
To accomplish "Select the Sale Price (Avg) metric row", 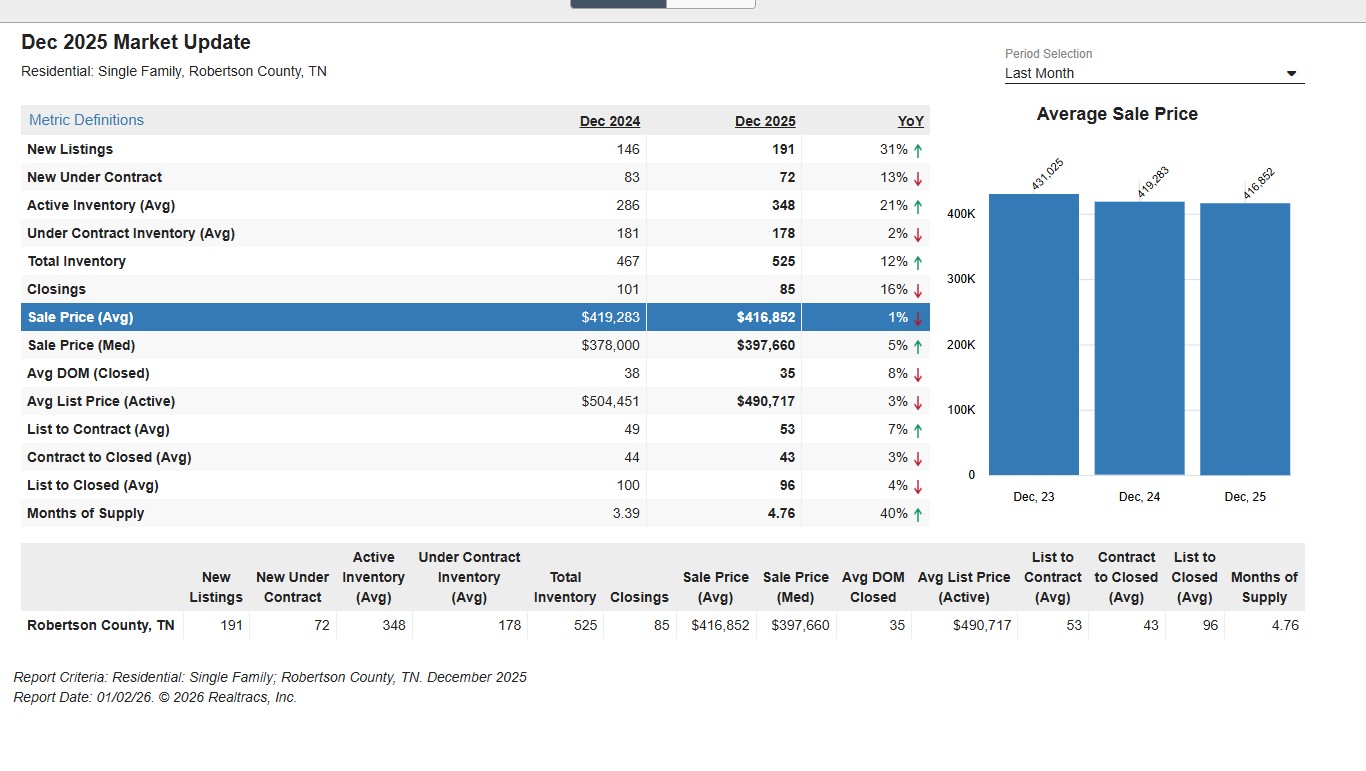I will coord(475,317).
